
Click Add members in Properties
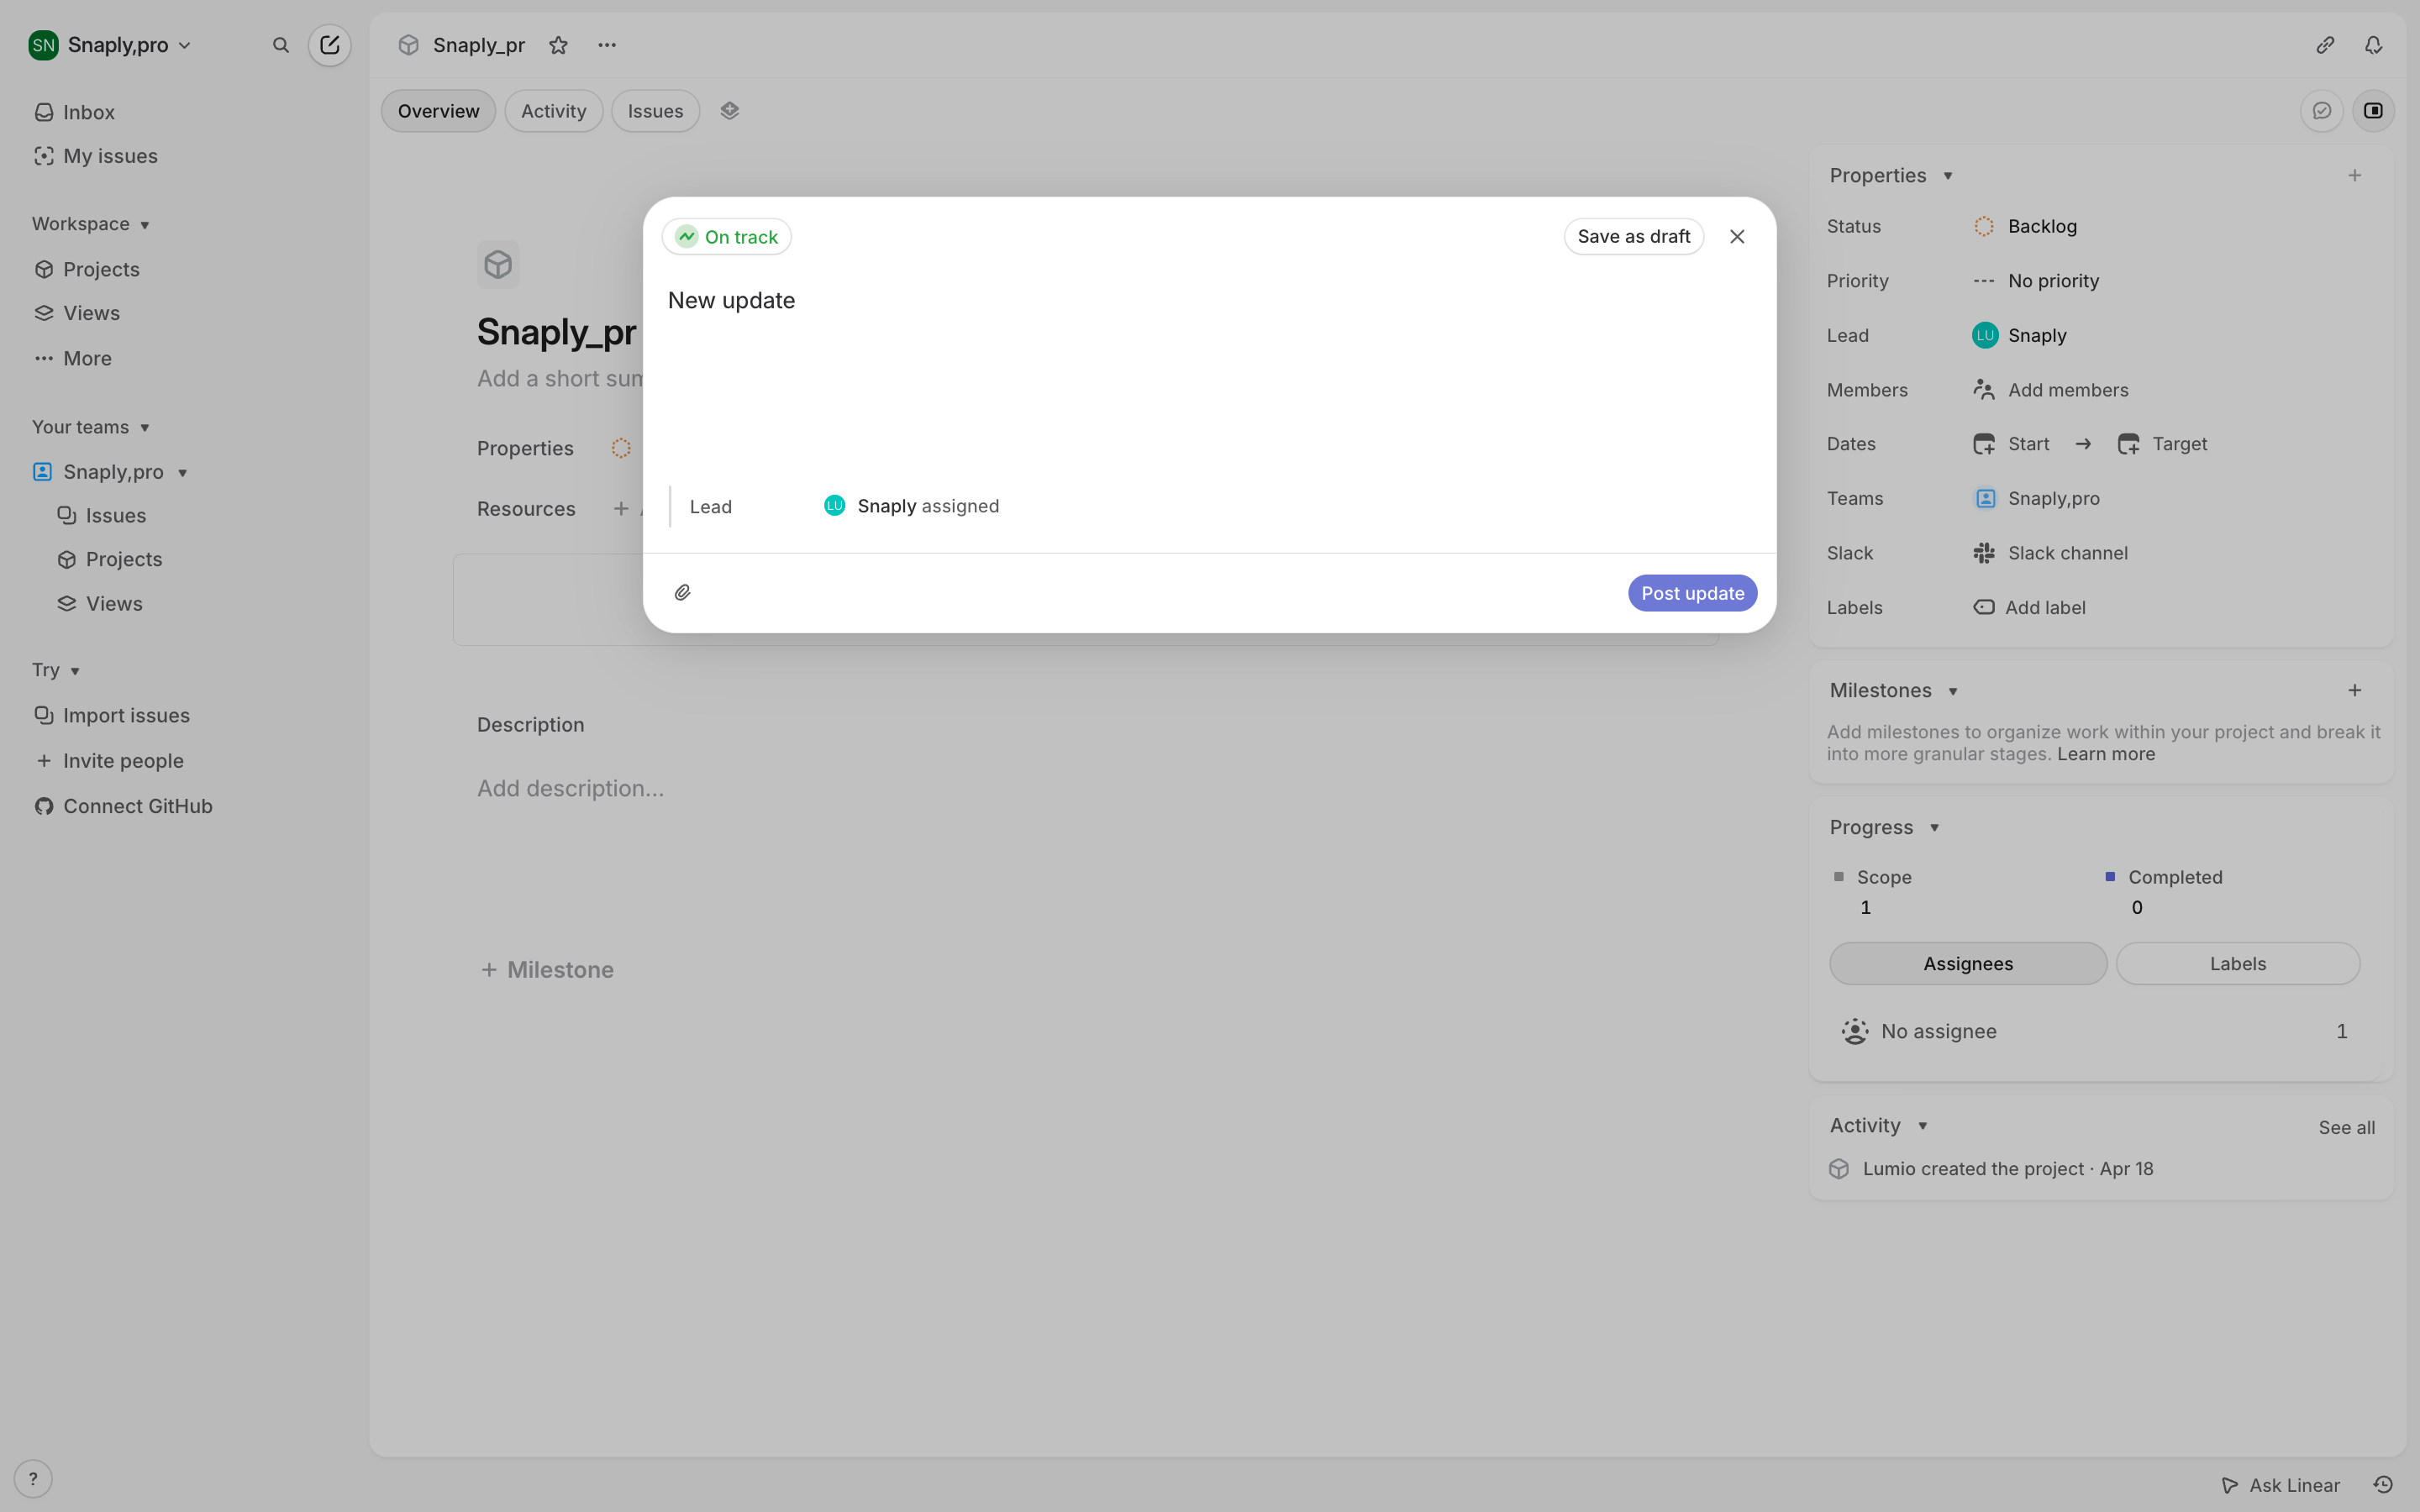[x=2050, y=390]
